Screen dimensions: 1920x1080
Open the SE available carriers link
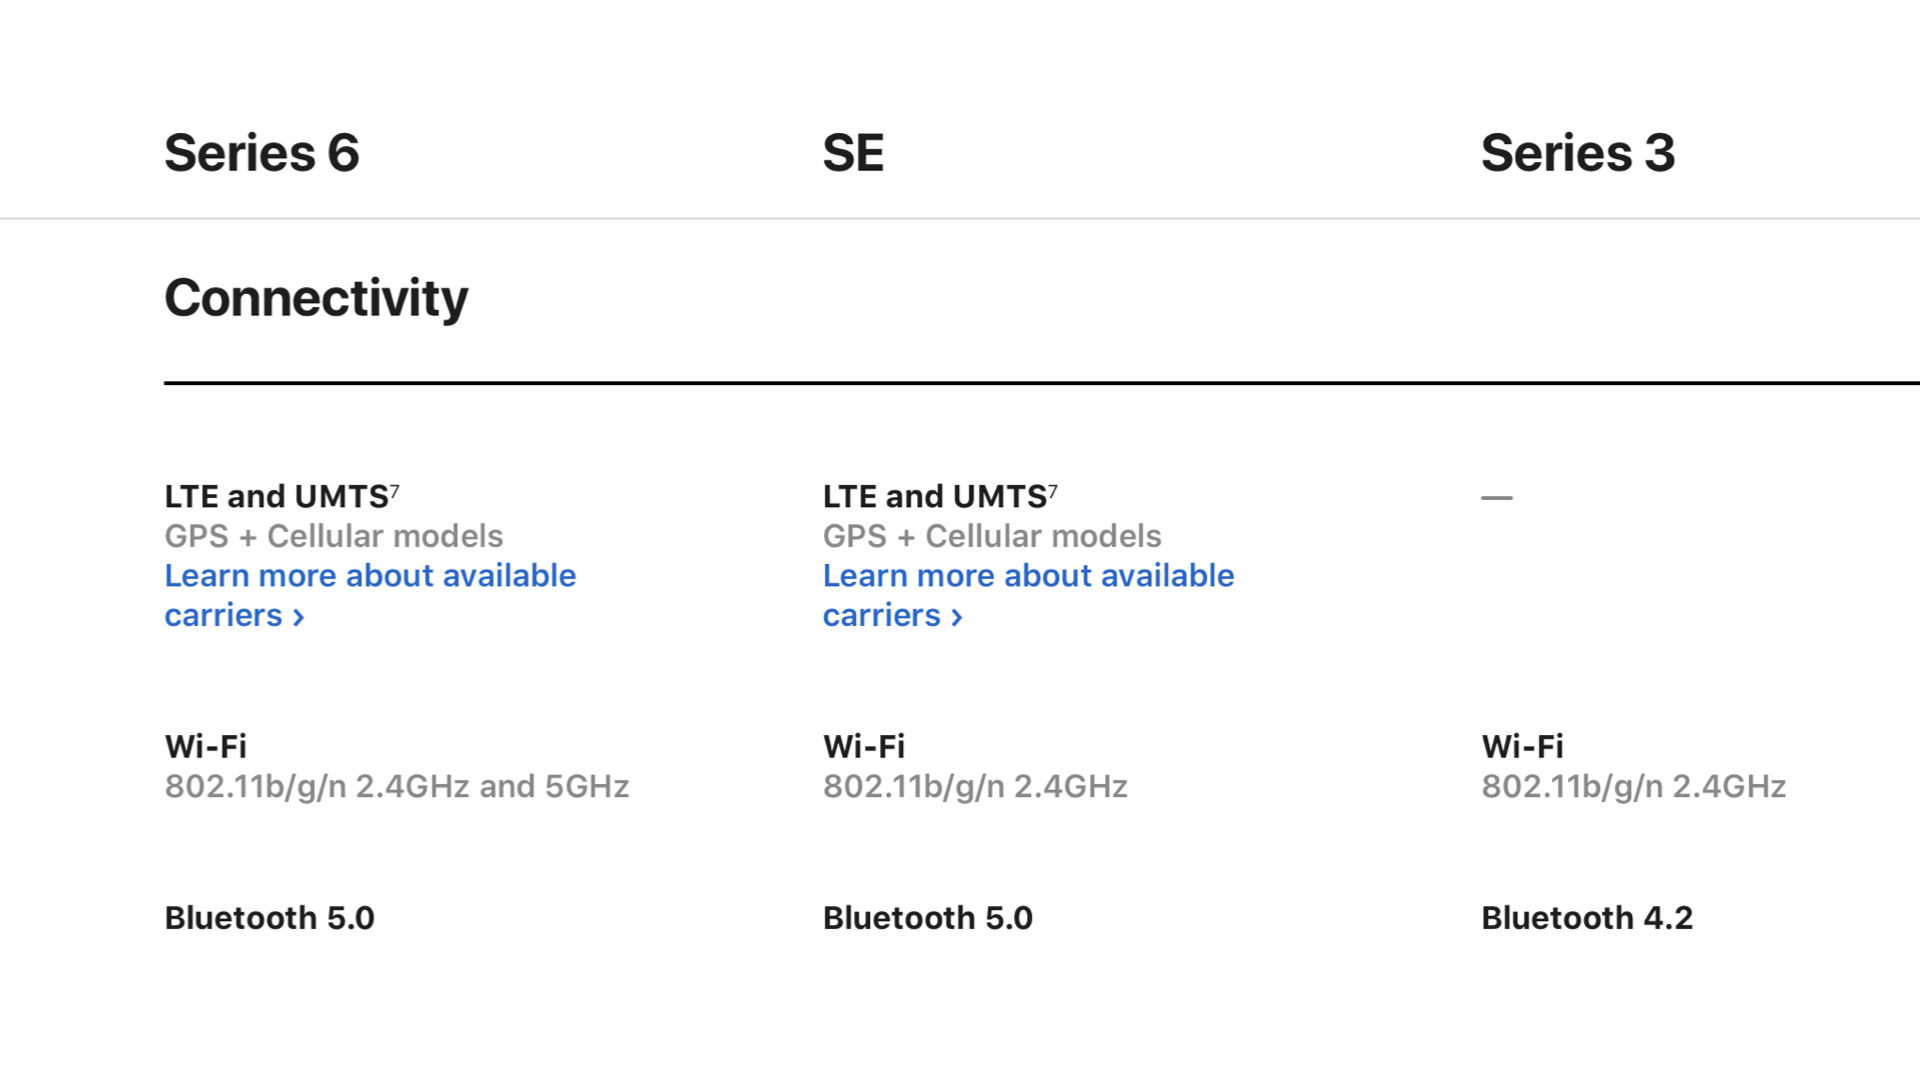click(x=1028, y=576)
